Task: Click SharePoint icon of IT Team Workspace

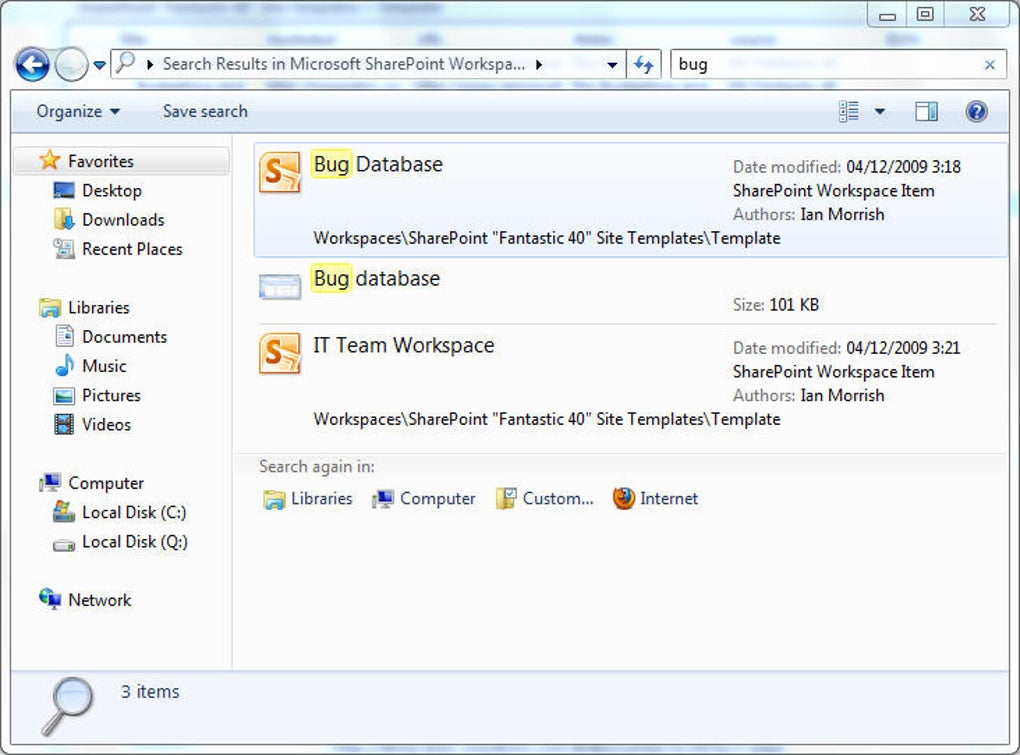Action: coord(280,353)
